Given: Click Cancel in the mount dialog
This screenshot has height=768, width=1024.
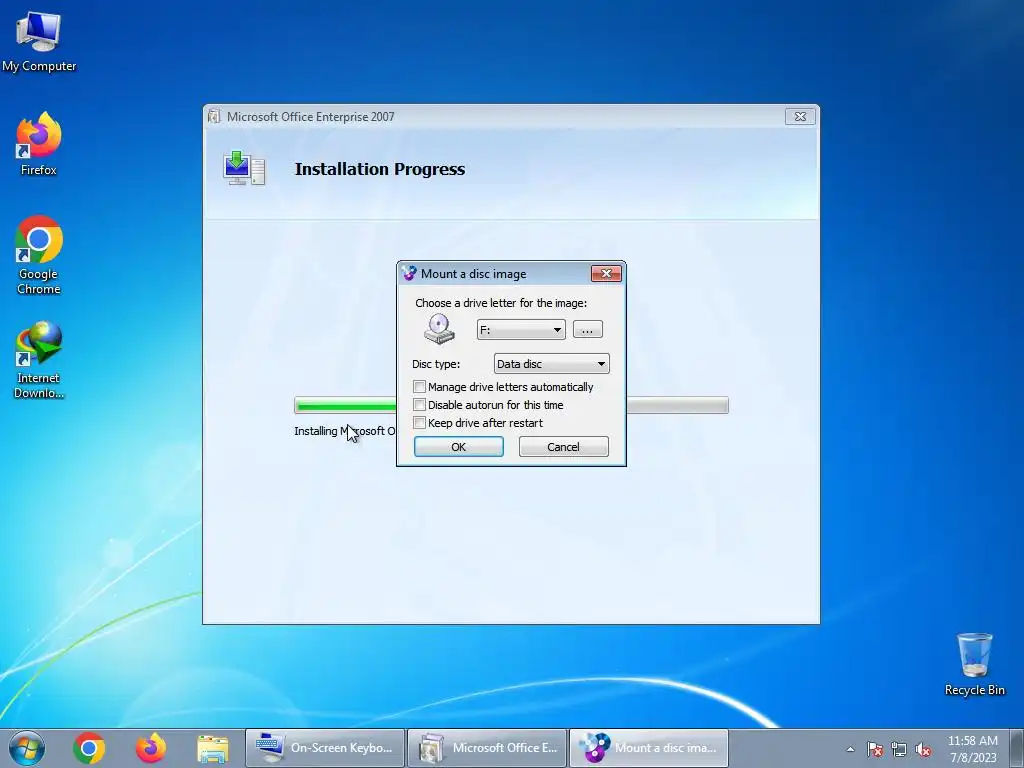Looking at the screenshot, I should (x=563, y=447).
